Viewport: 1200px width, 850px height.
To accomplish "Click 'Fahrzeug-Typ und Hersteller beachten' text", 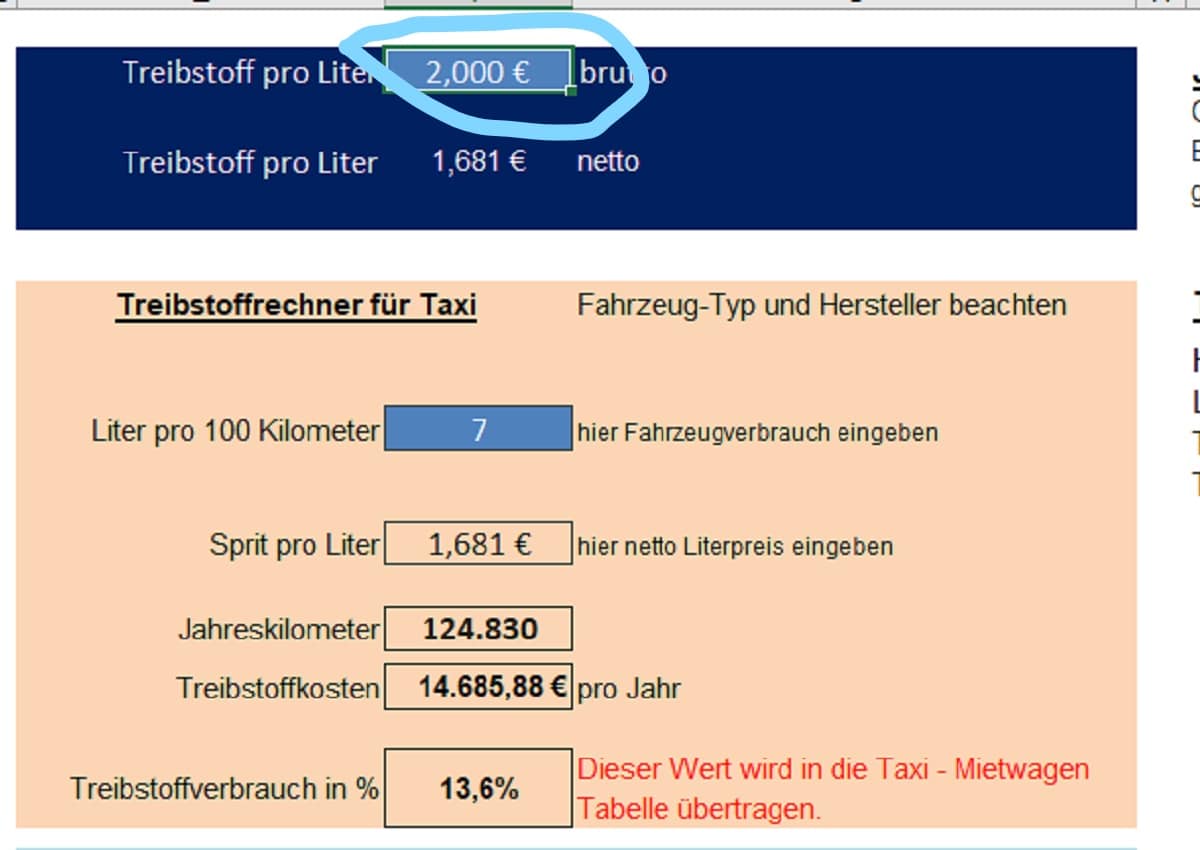I will point(821,305).
